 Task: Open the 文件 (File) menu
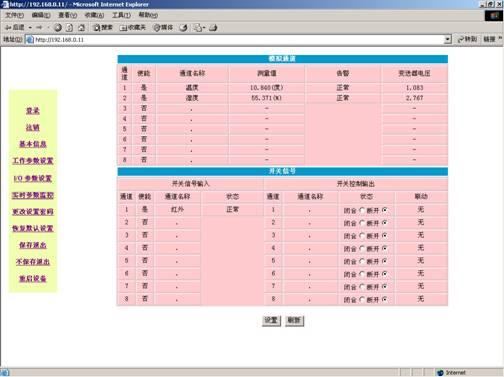[x=15, y=15]
